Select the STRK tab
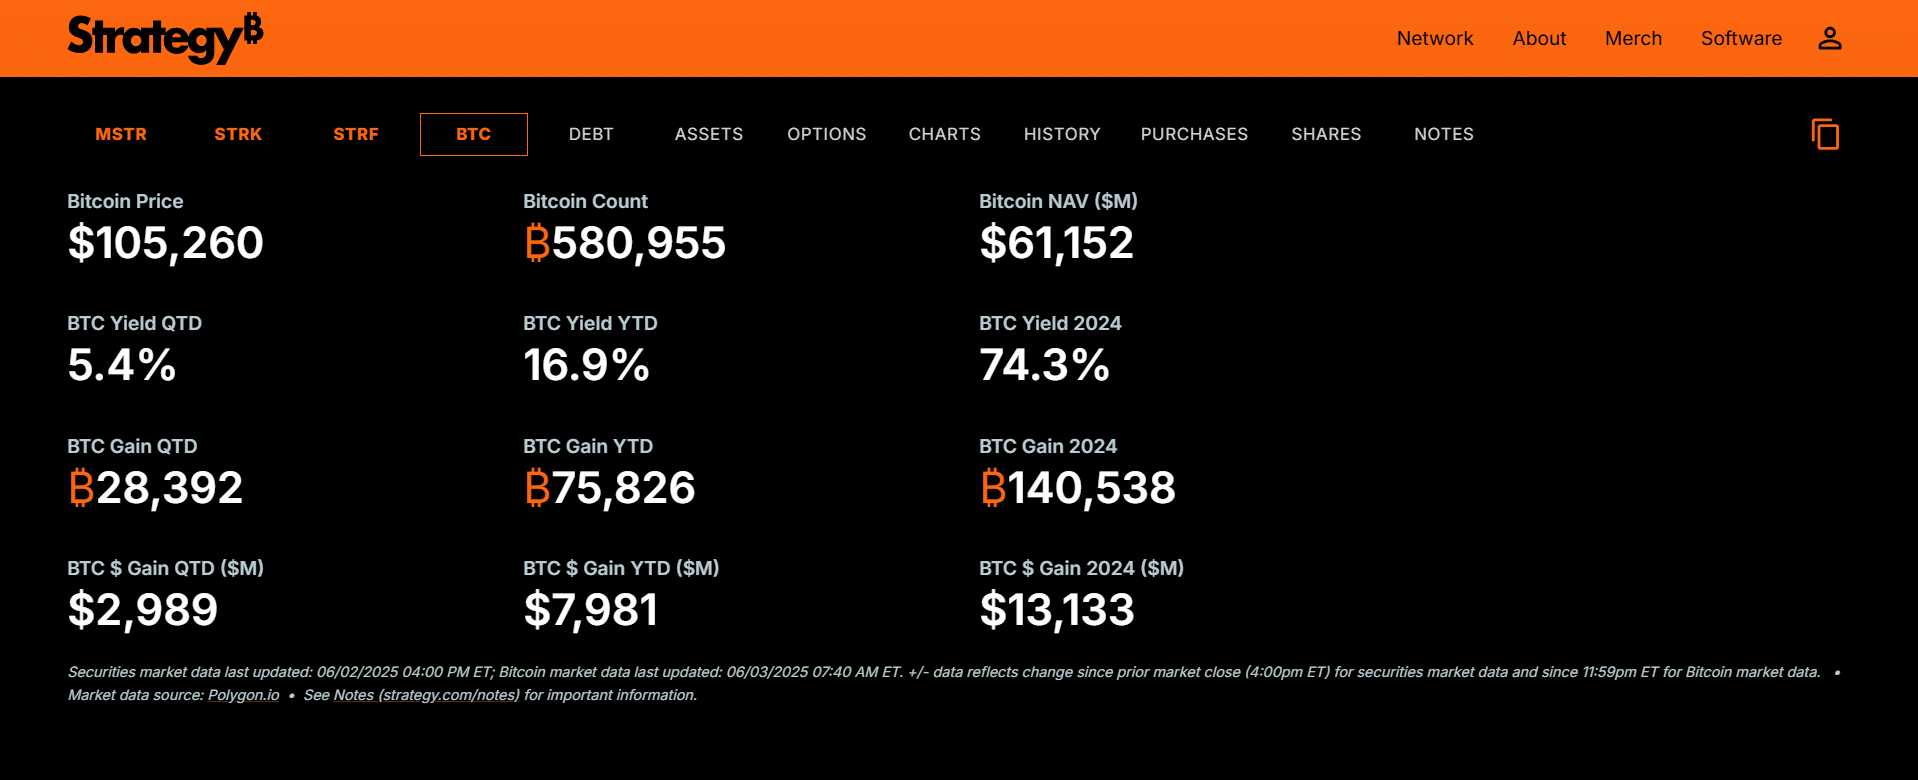The width and height of the screenshot is (1918, 780). tap(238, 134)
